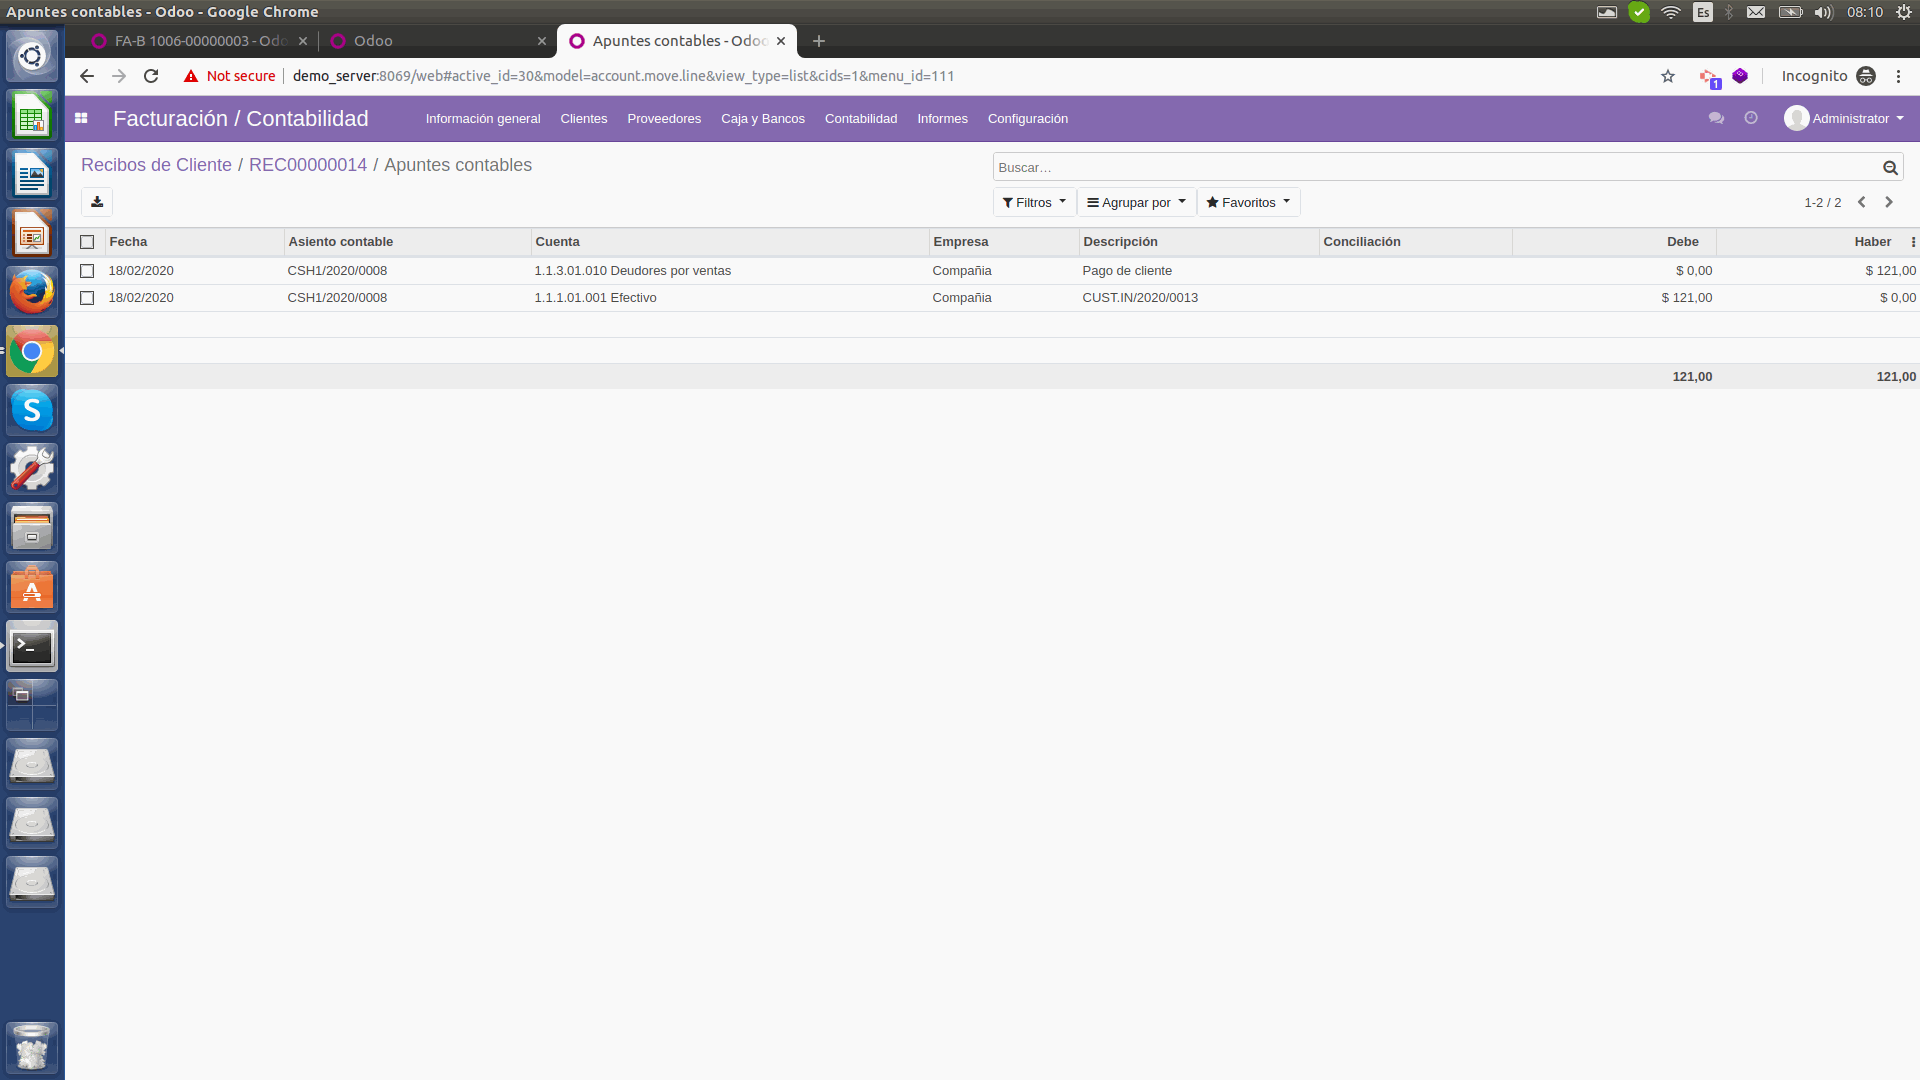Tick the select-all checkbox in table header
This screenshot has width=1920, height=1080.
tap(87, 242)
